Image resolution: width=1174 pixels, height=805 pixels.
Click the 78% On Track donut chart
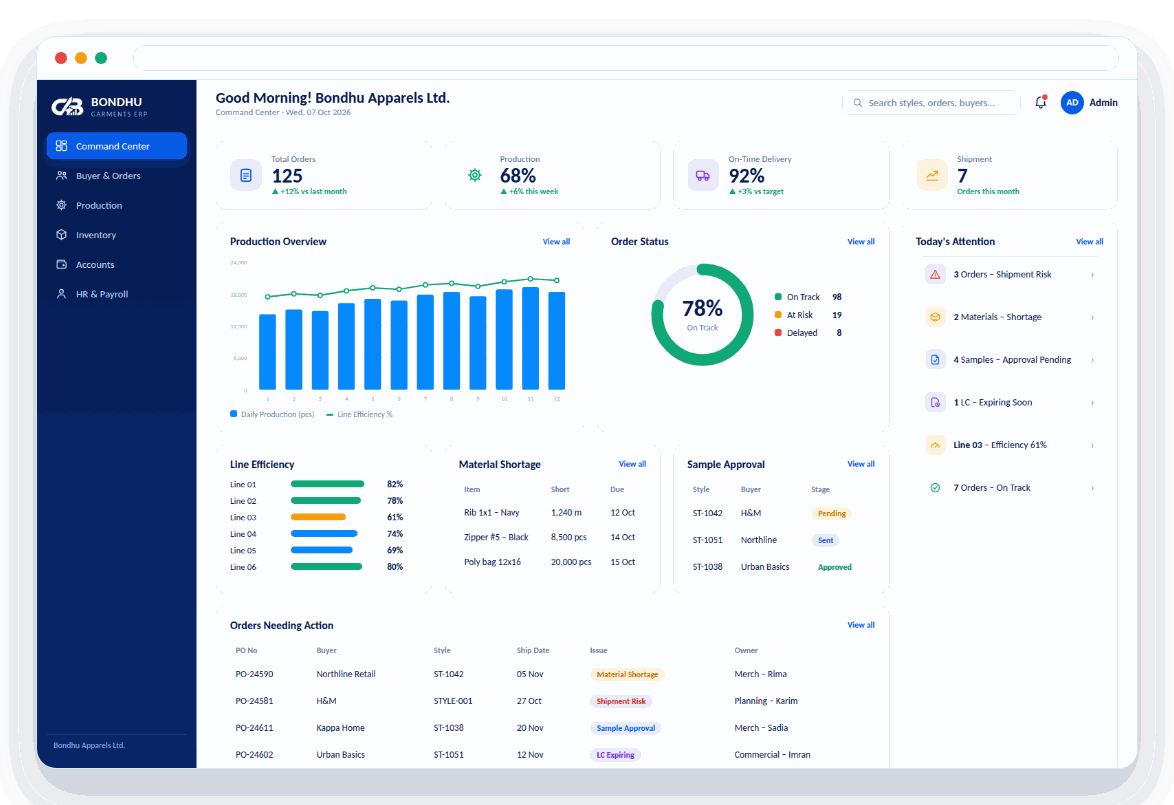[x=702, y=315]
